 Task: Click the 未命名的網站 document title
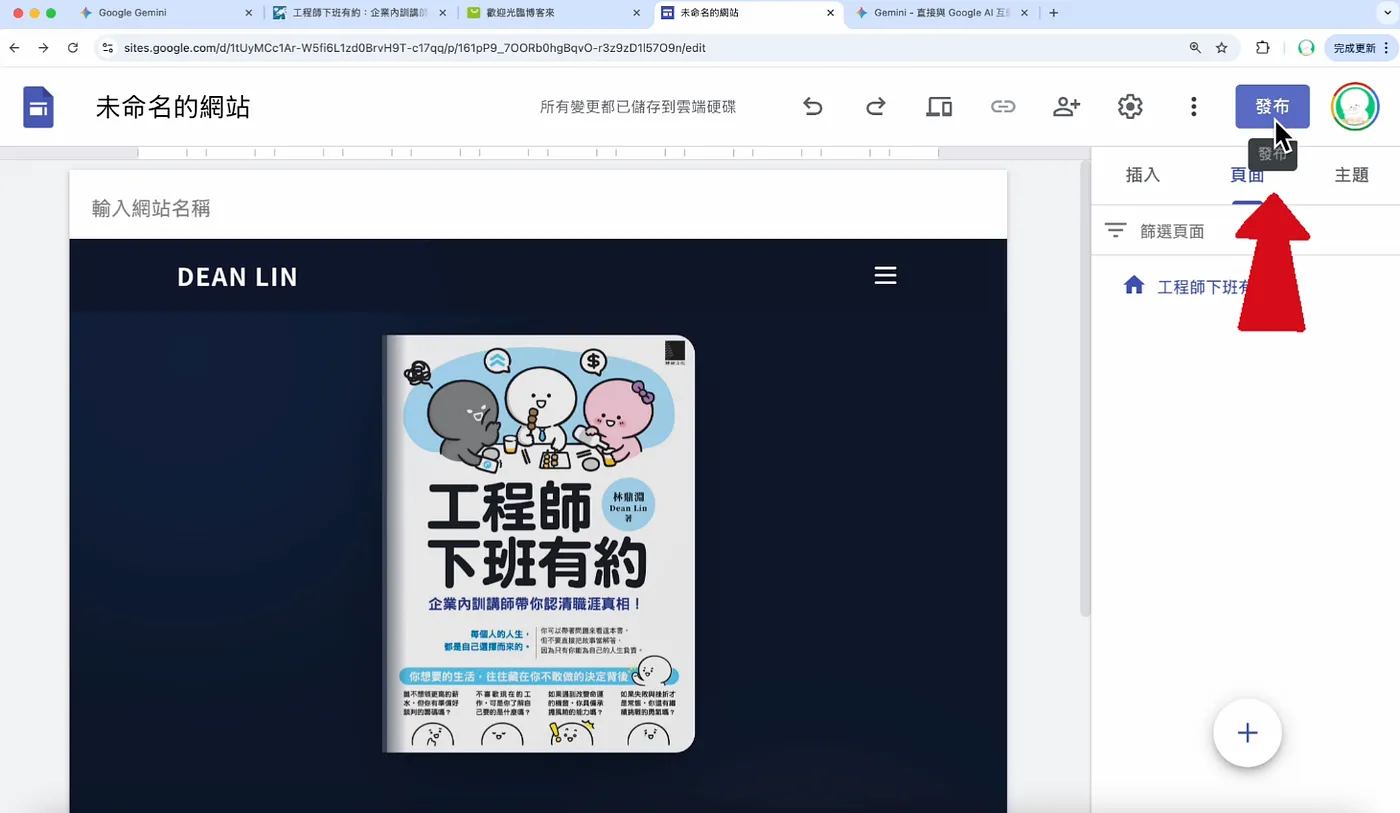[173, 107]
